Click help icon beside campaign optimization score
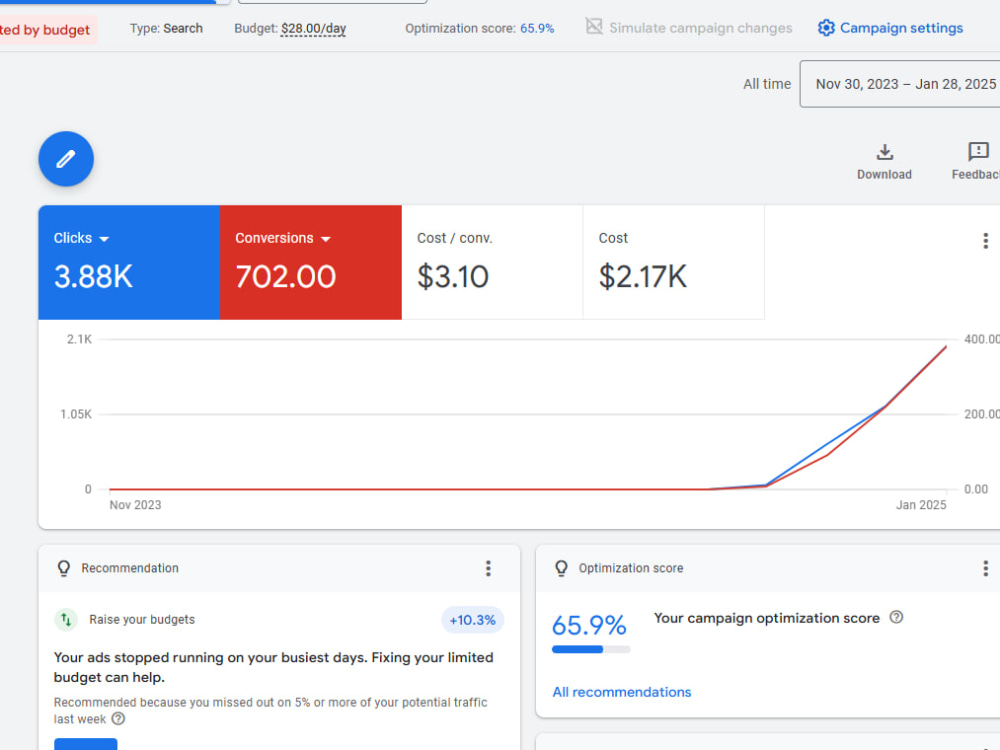 pyautogui.click(x=896, y=617)
